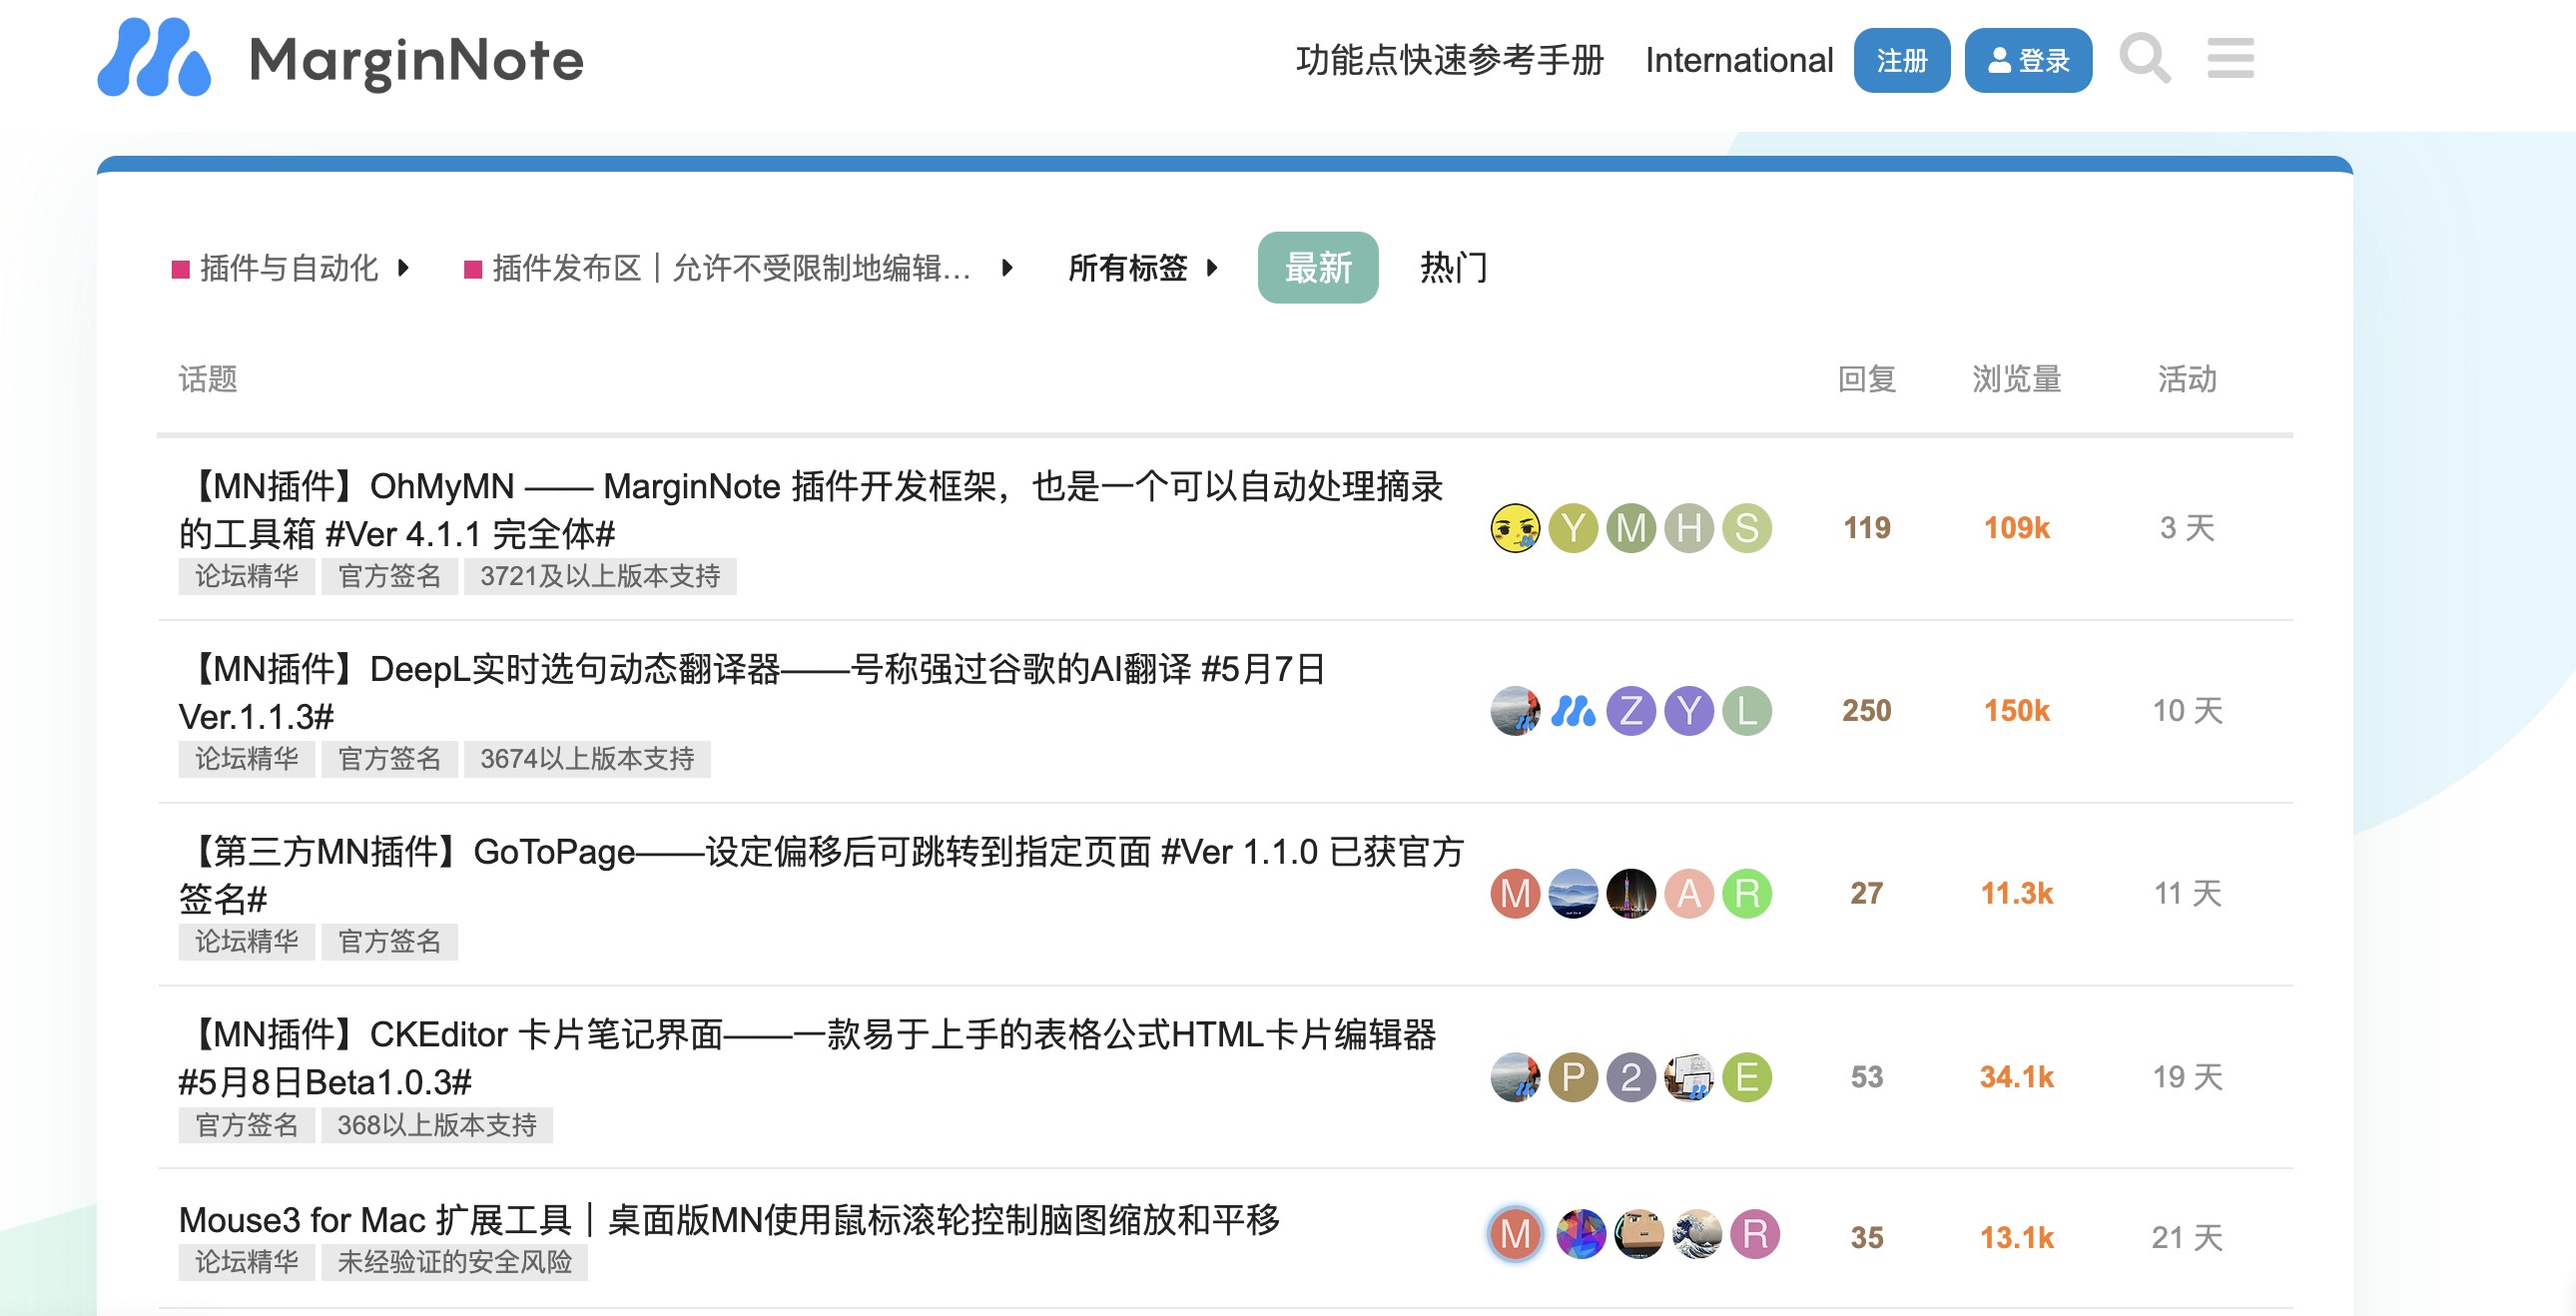2576x1316 pixels.
Task: Click the MarginNote logo icon
Action: click(x=154, y=58)
